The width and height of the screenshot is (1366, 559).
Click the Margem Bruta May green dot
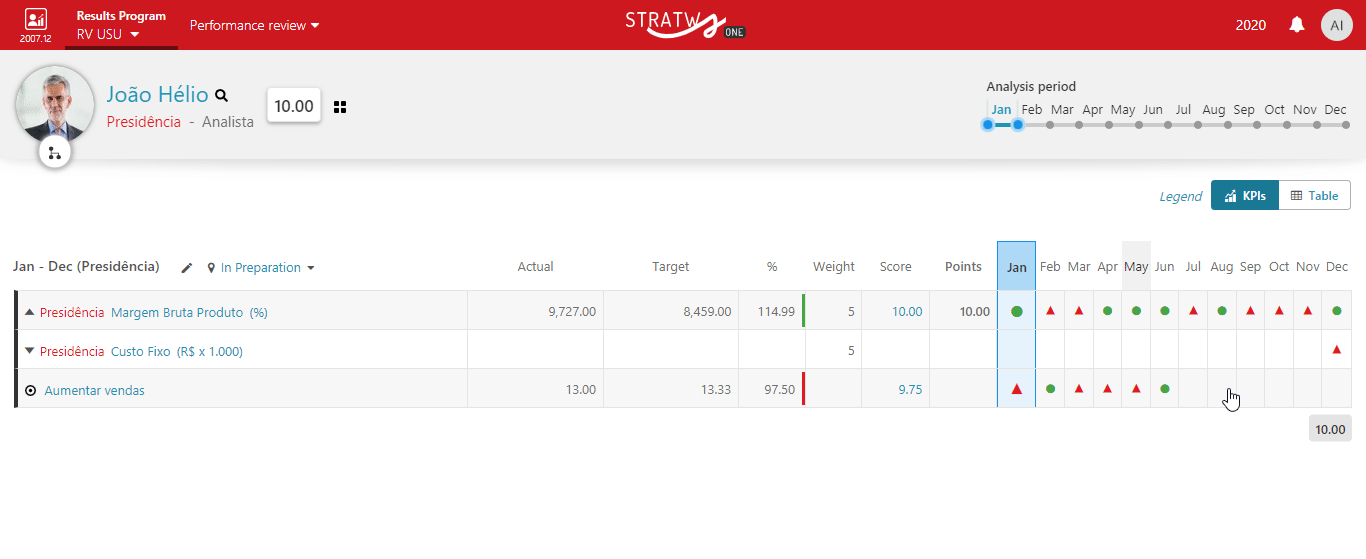tap(1136, 311)
